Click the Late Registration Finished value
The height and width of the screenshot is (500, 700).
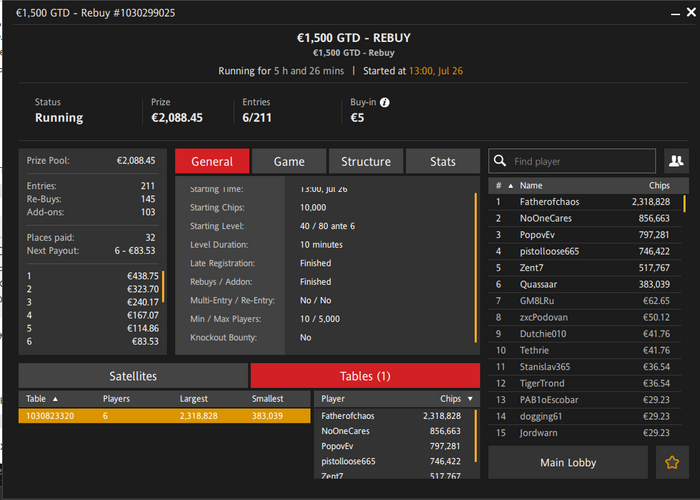(x=316, y=263)
